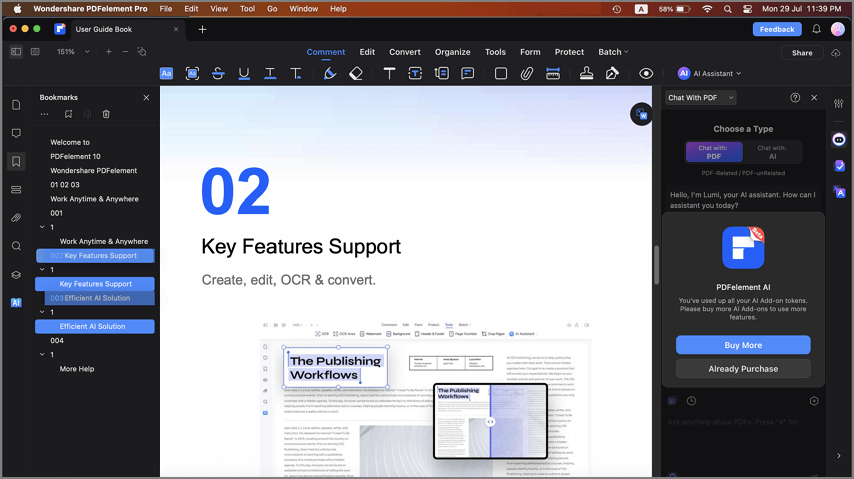Image resolution: width=854 pixels, height=479 pixels.
Task: Select the Caret insert text tool
Action: 296,74
